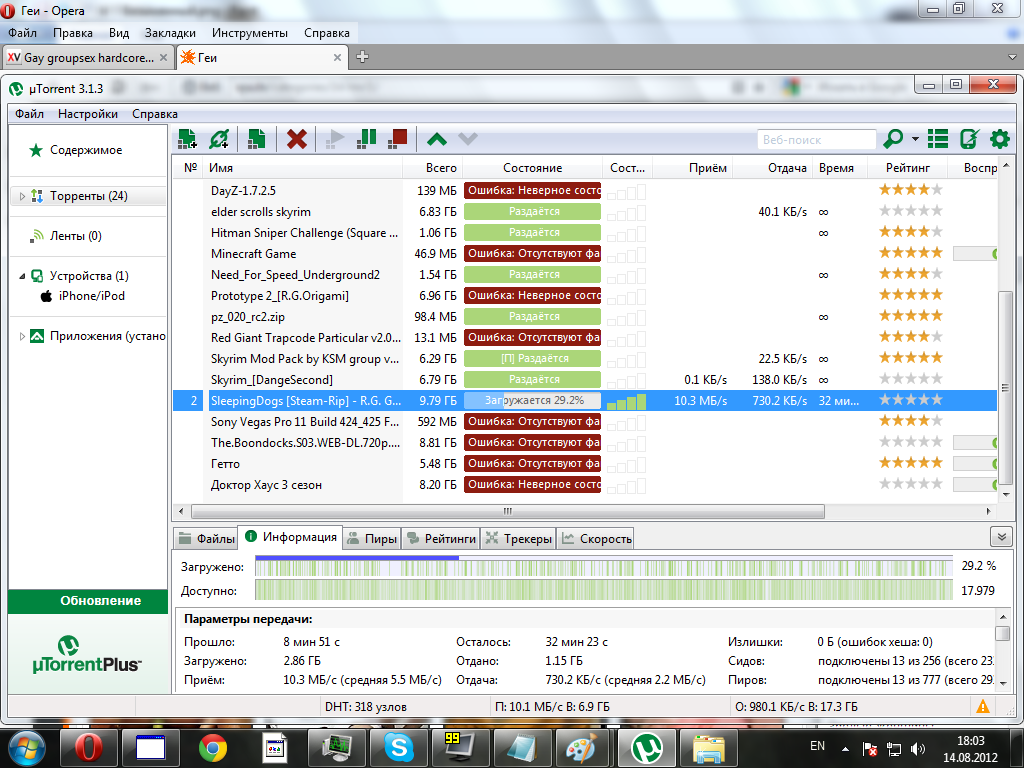Sort torrents by the Имя column header
This screenshot has width=1024, height=768.
tap(302, 168)
